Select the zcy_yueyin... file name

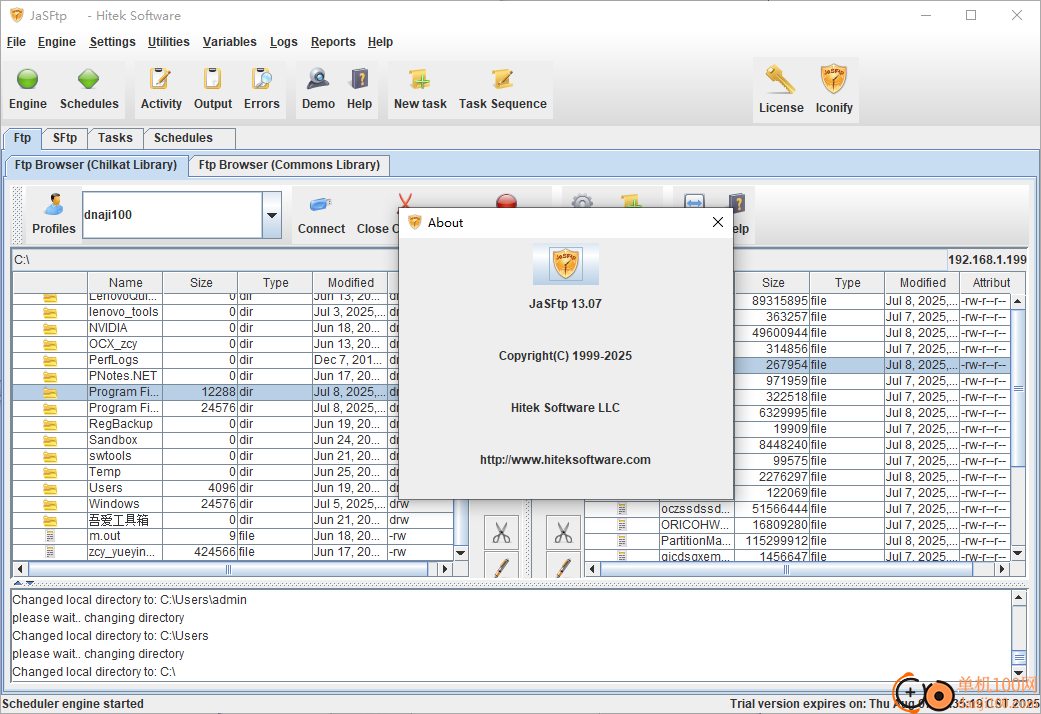(122, 552)
